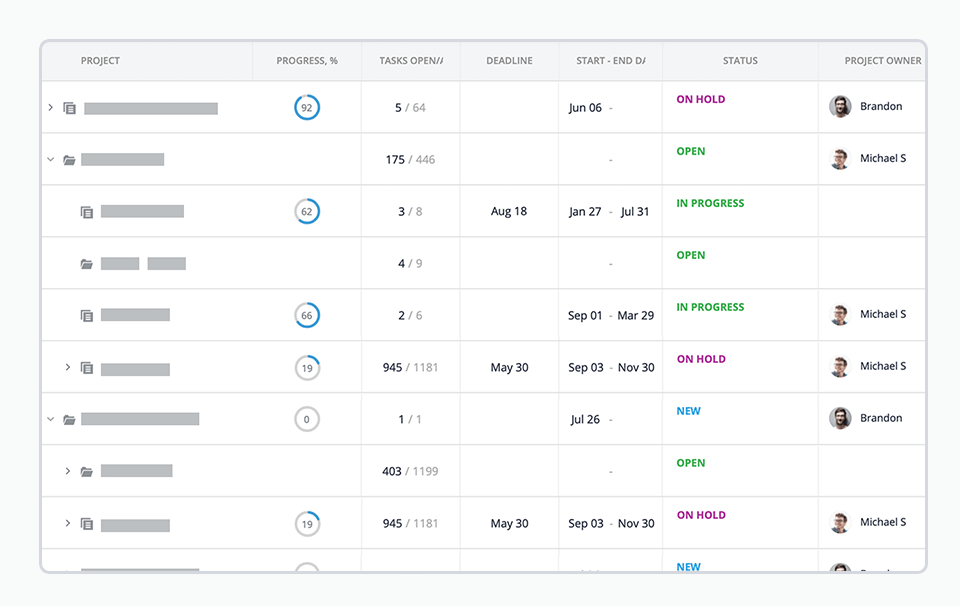960x606 pixels.
Task: Click the 92 percent progress circle
Action: coord(307,108)
